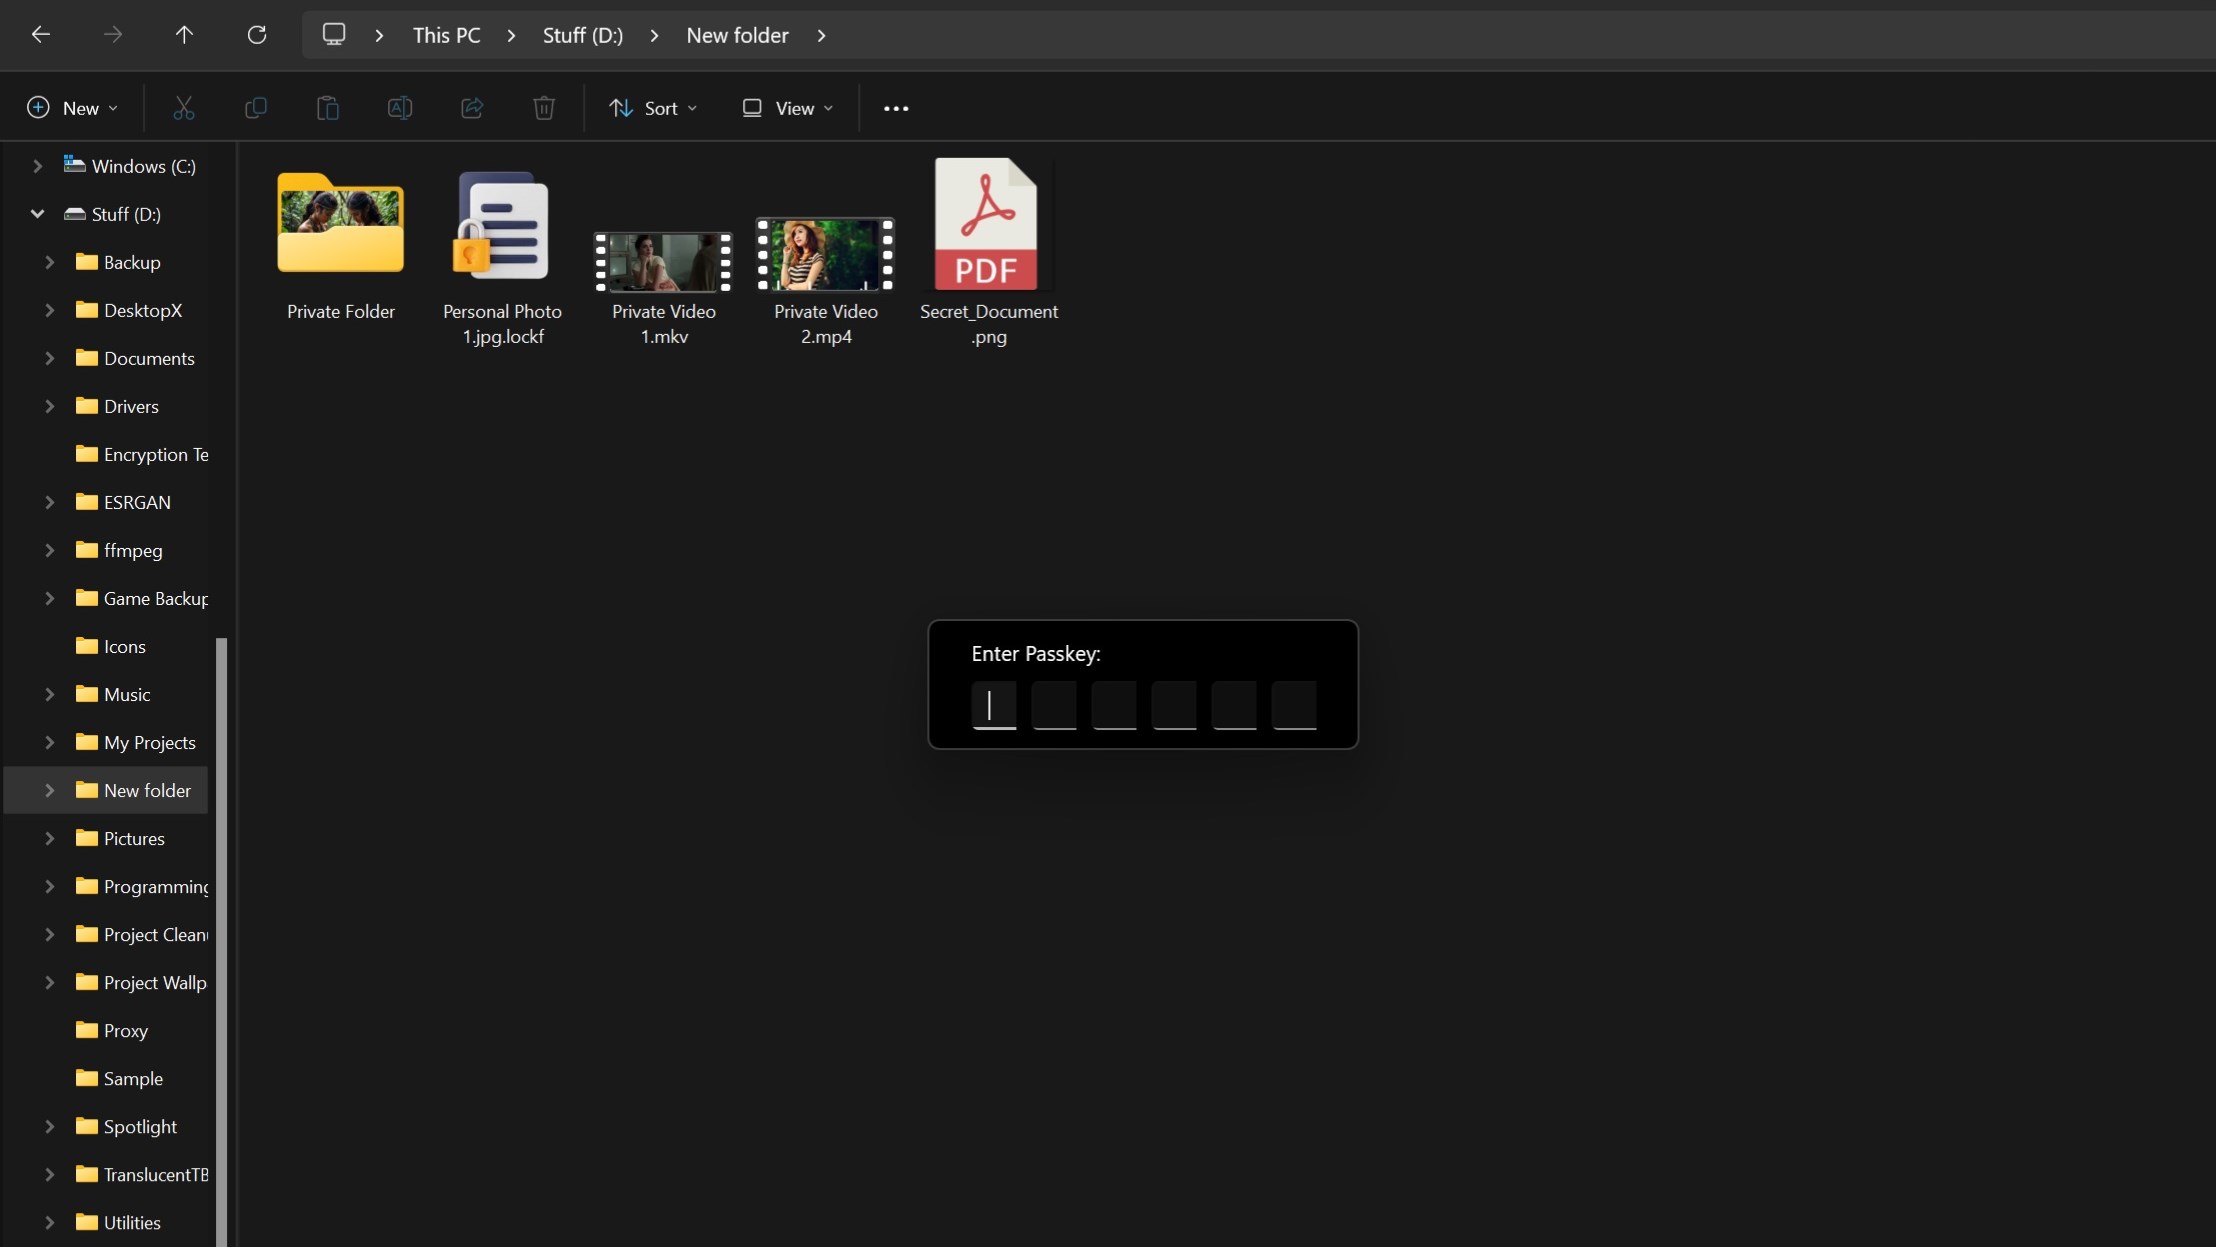Open the Sort dropdown
The width and height of the screenshot is (2216, 1247).
652,107
